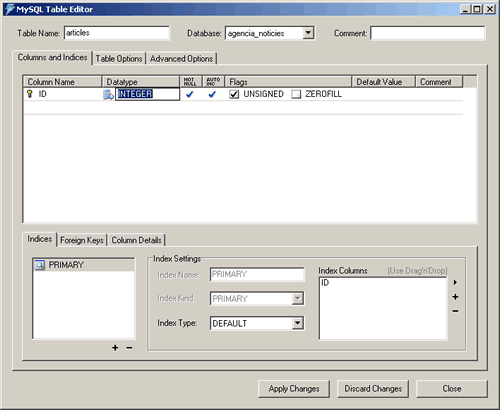Click the Column Name header
This screenshot has width=500, height=410.
tap(62, 82)
